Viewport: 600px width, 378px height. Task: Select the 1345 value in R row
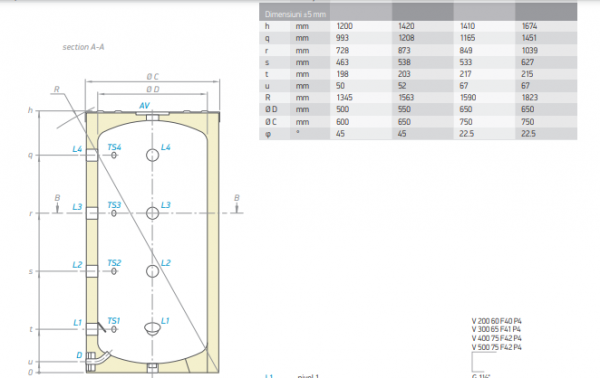click(x=344, y=98)
